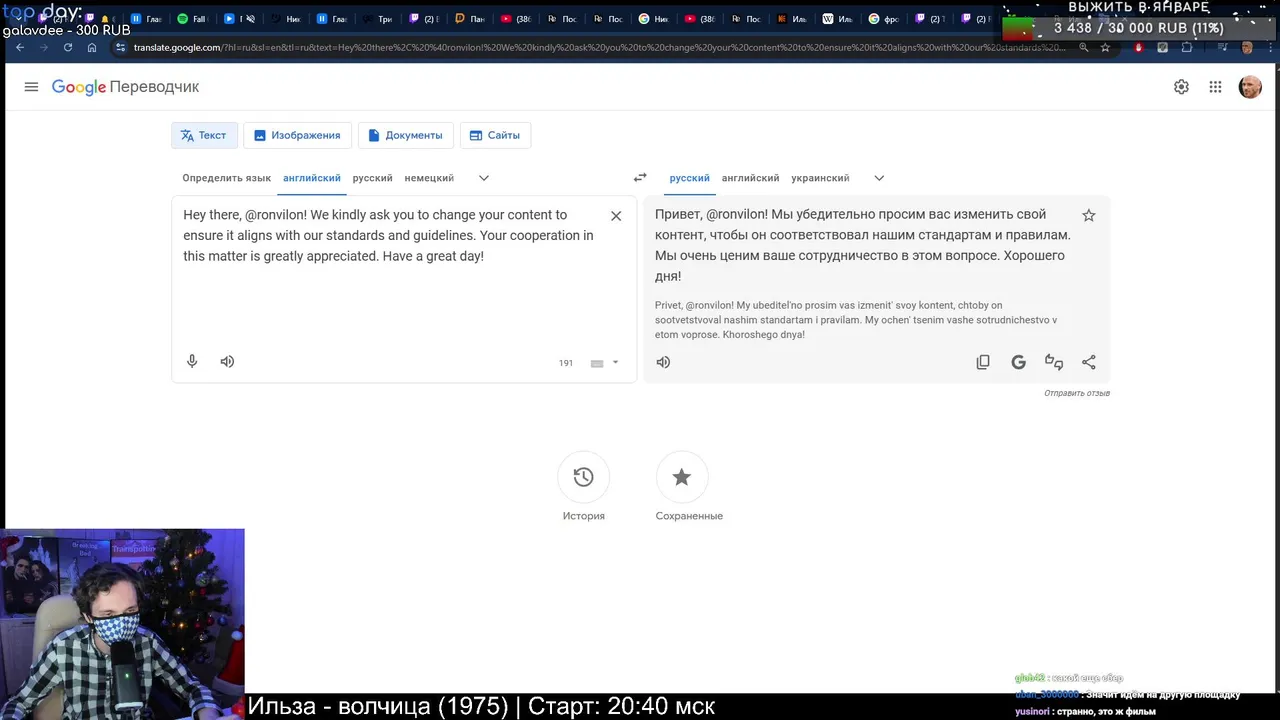Viewport: 1280px width, 720px height.
Task: Open browser extensions puzzle icon
Action: pos(1187,47)
